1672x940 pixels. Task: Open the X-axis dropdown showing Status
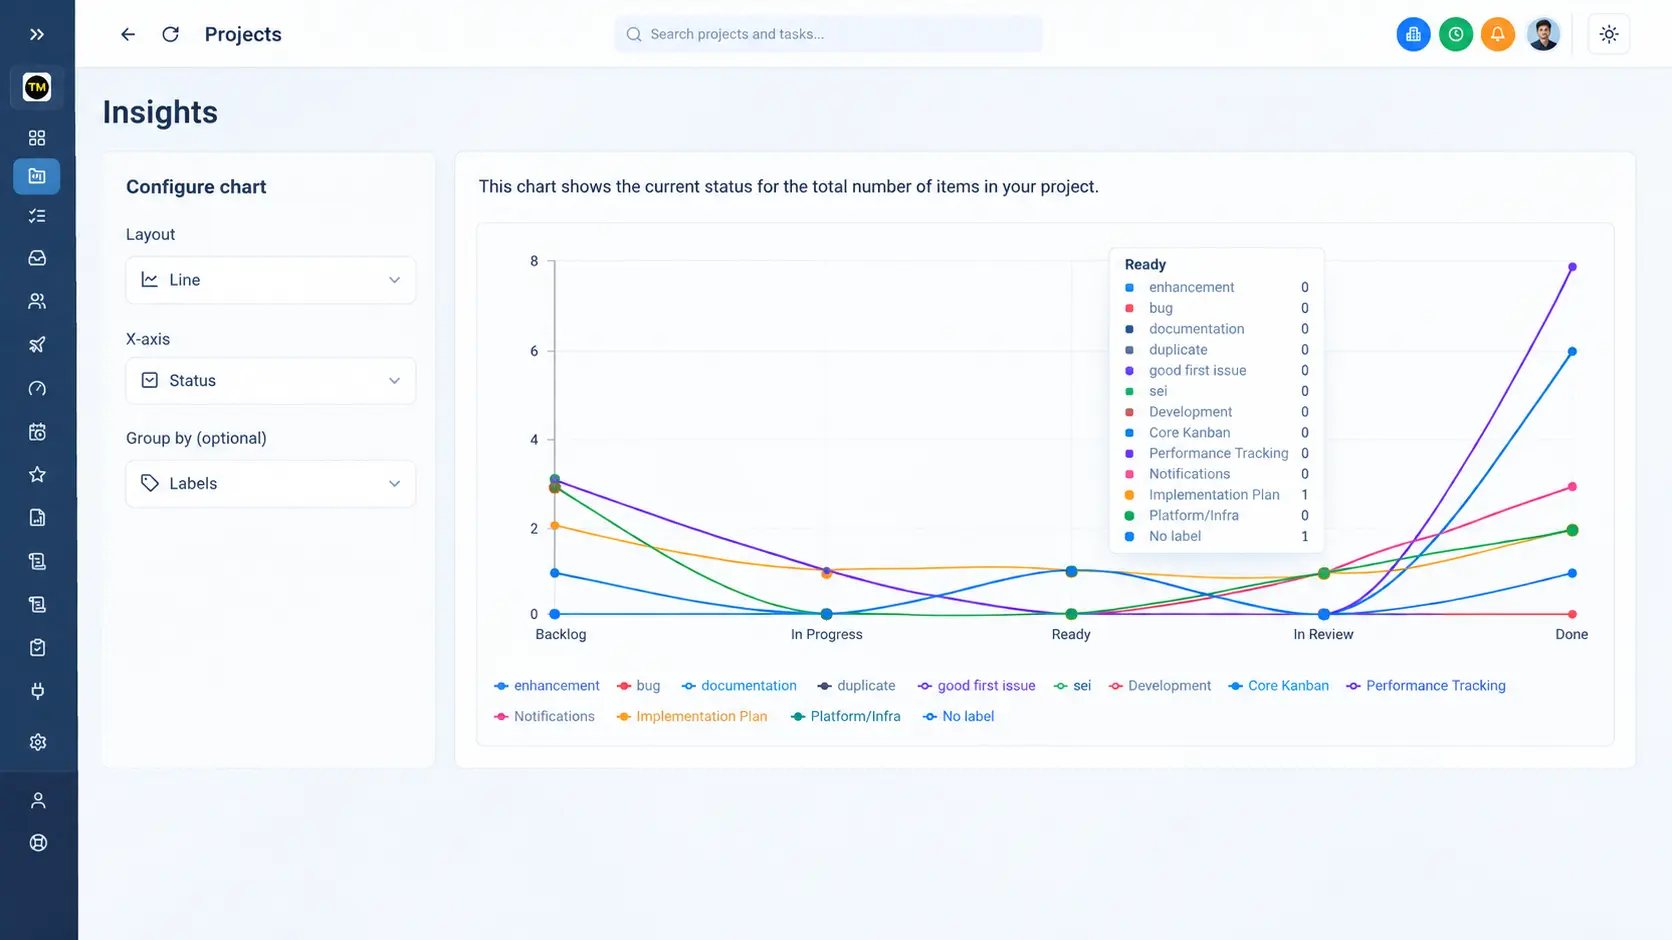click(x=270, y=381)
